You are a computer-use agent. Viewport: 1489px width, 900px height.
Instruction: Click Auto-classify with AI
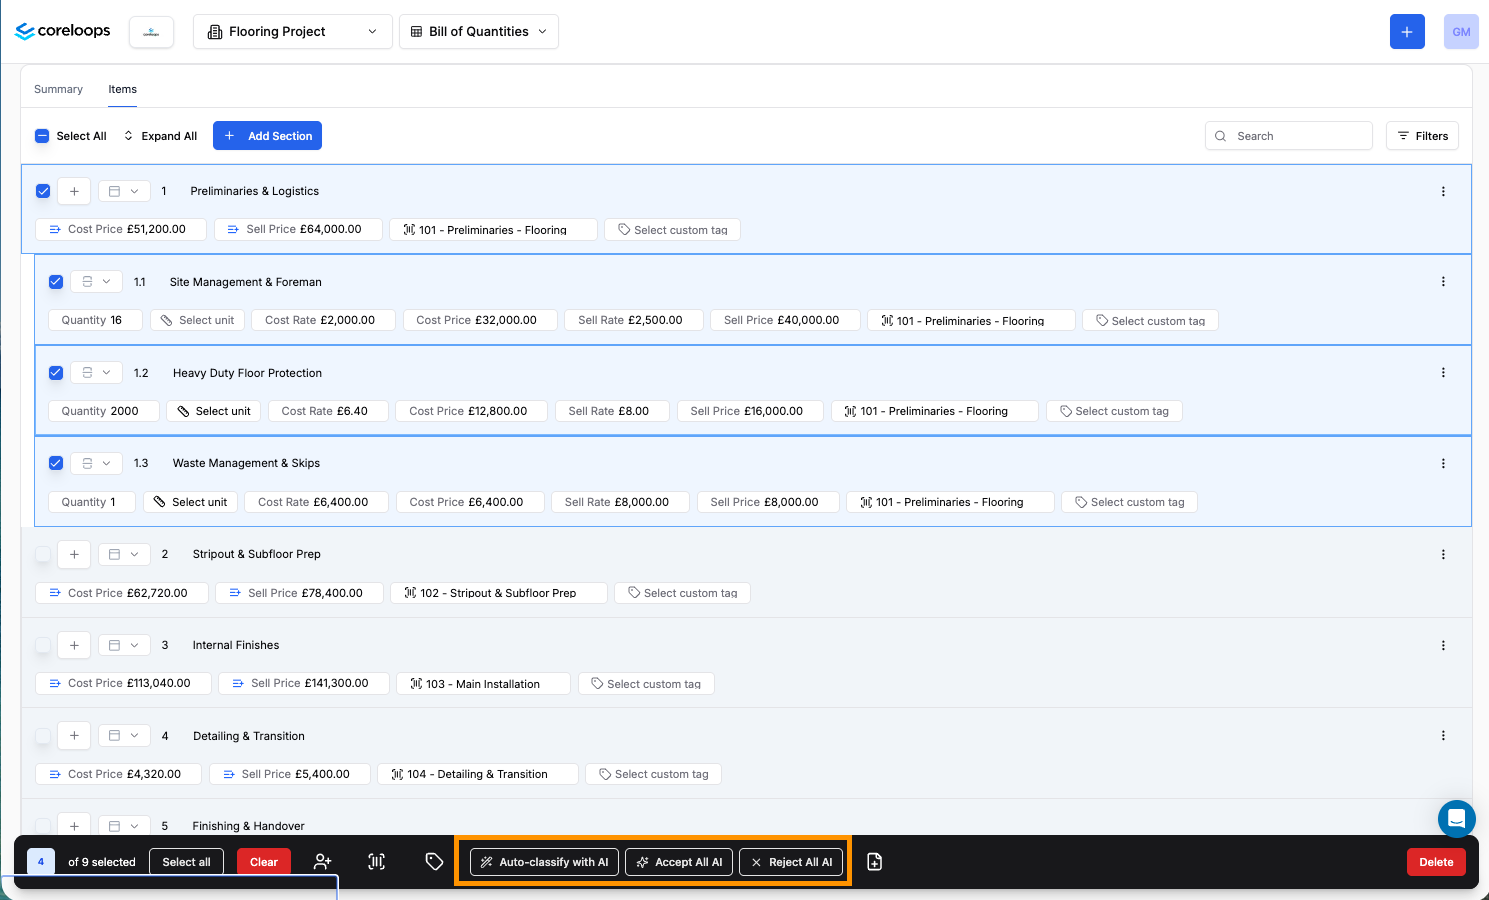click(544, 862)
